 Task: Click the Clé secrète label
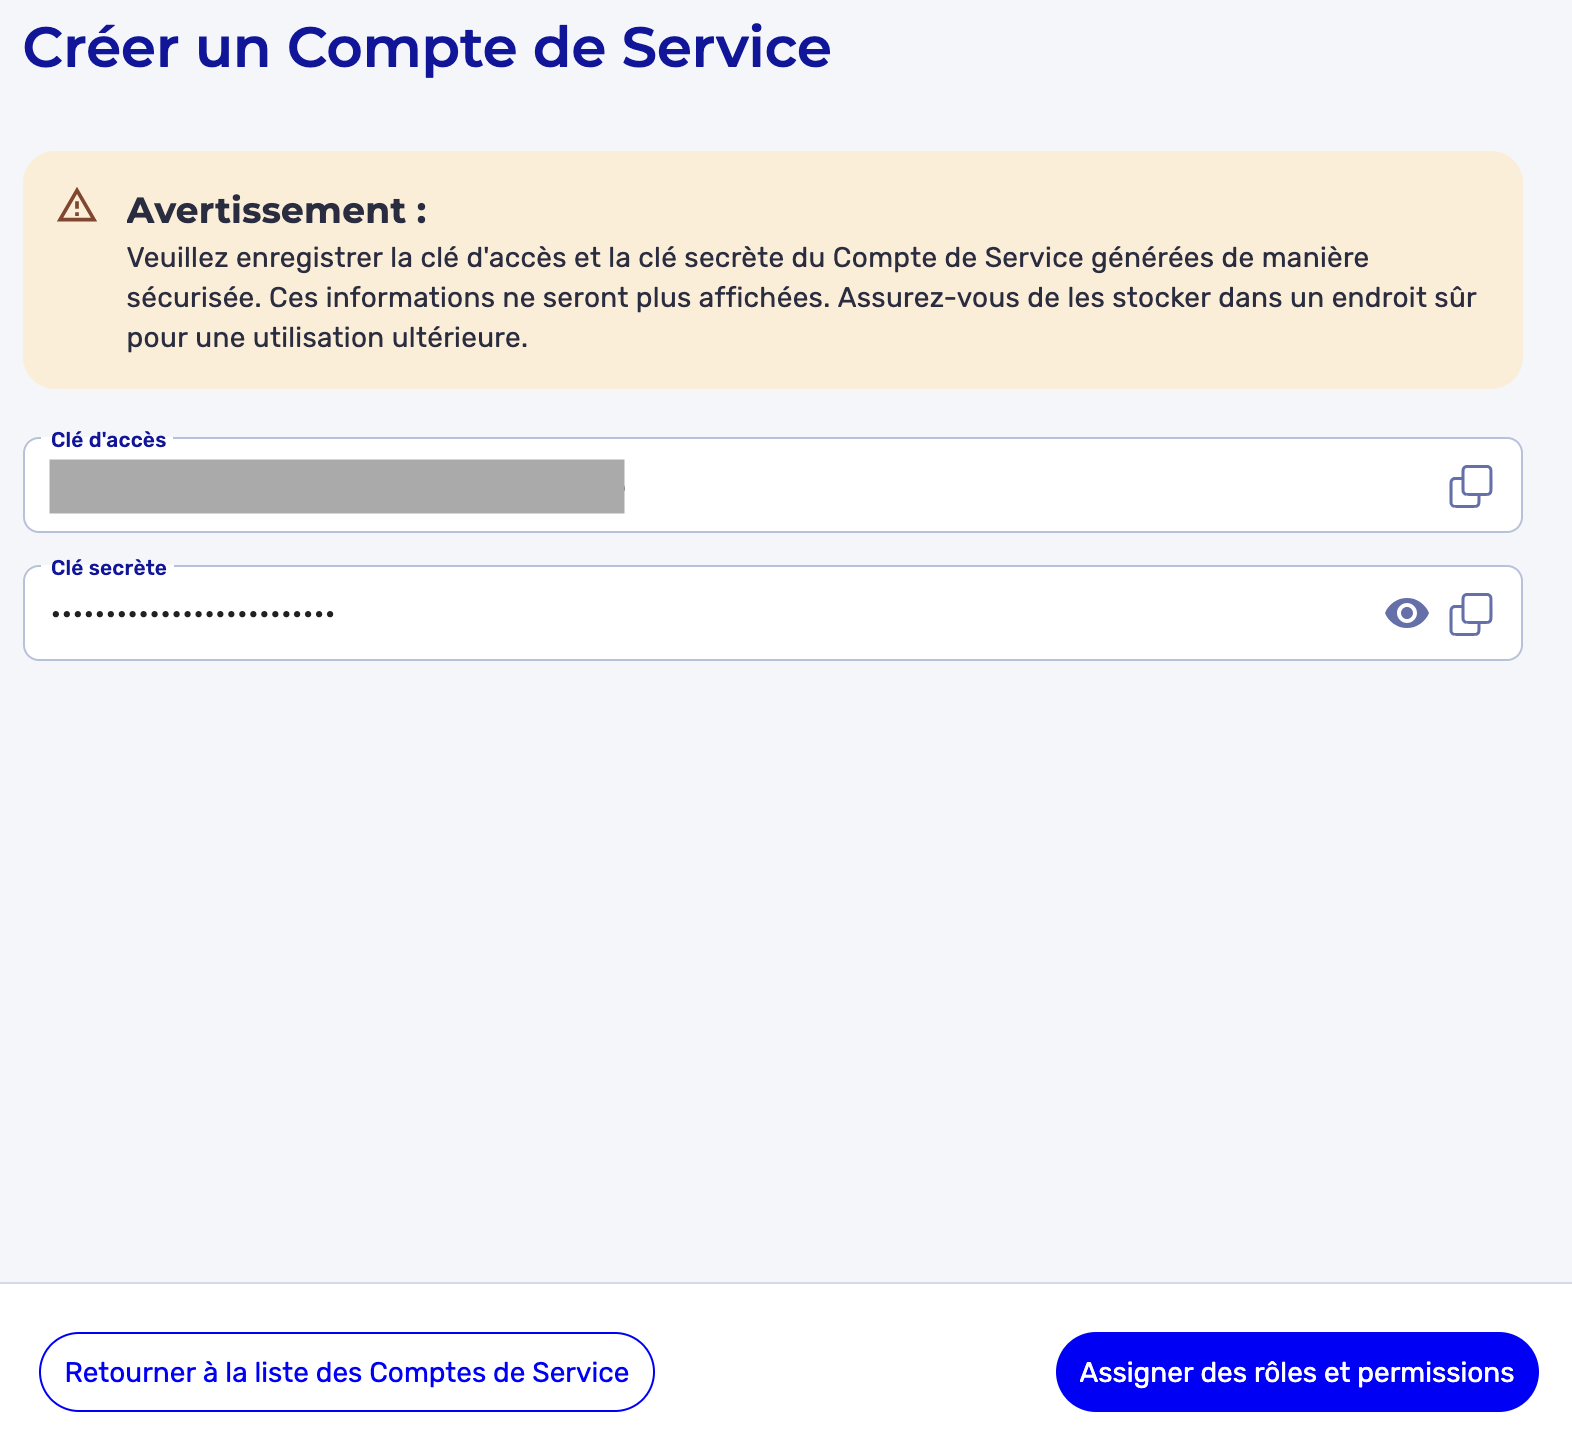click(109, 568)
